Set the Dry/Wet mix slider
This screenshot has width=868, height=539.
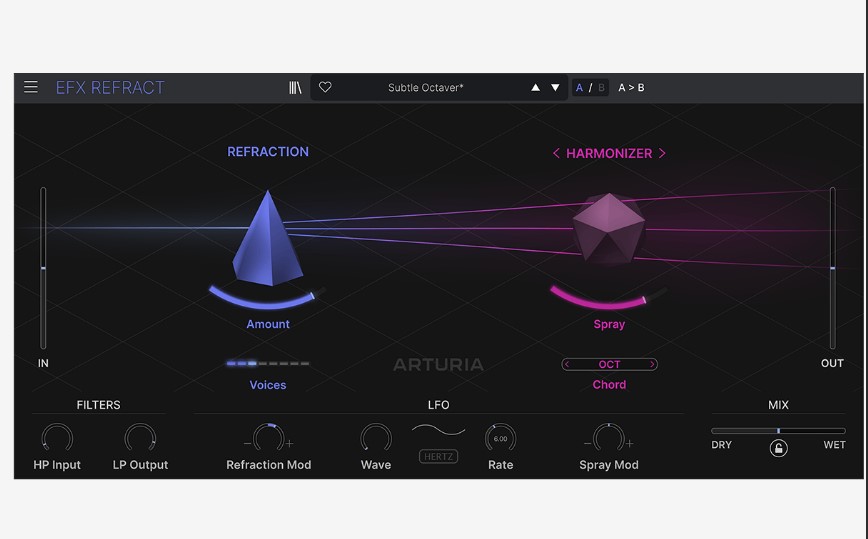[778, 431]
